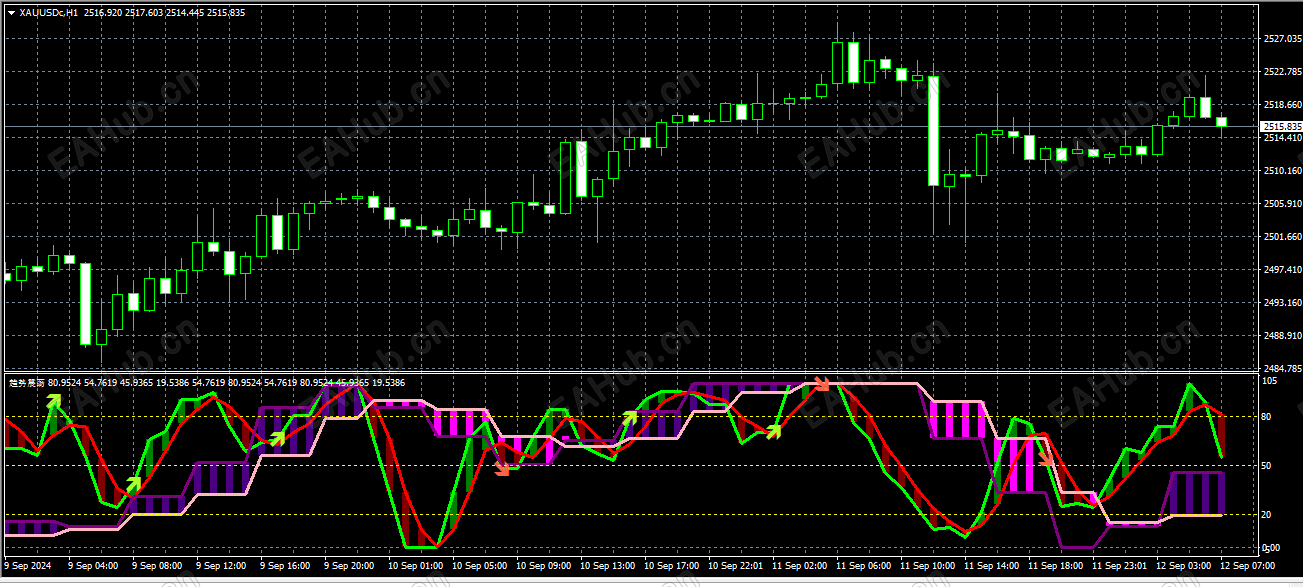Click price axis label 2488.910
The height and width of the screenshot is (587, 1303).
(1282, 336)
